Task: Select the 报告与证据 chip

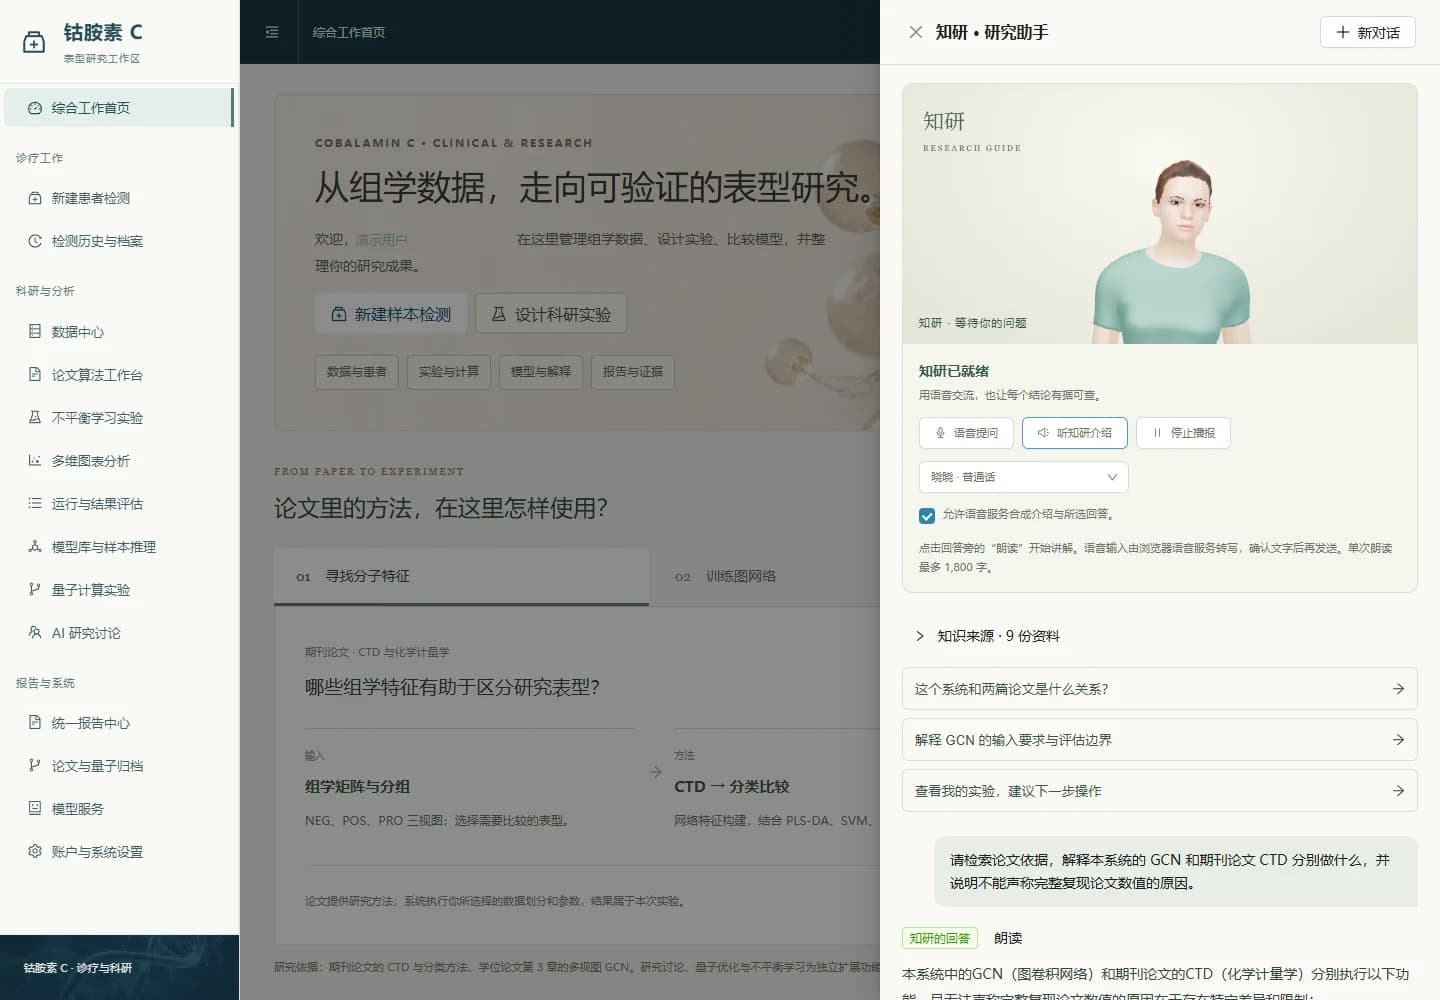Action: (633, 372)
